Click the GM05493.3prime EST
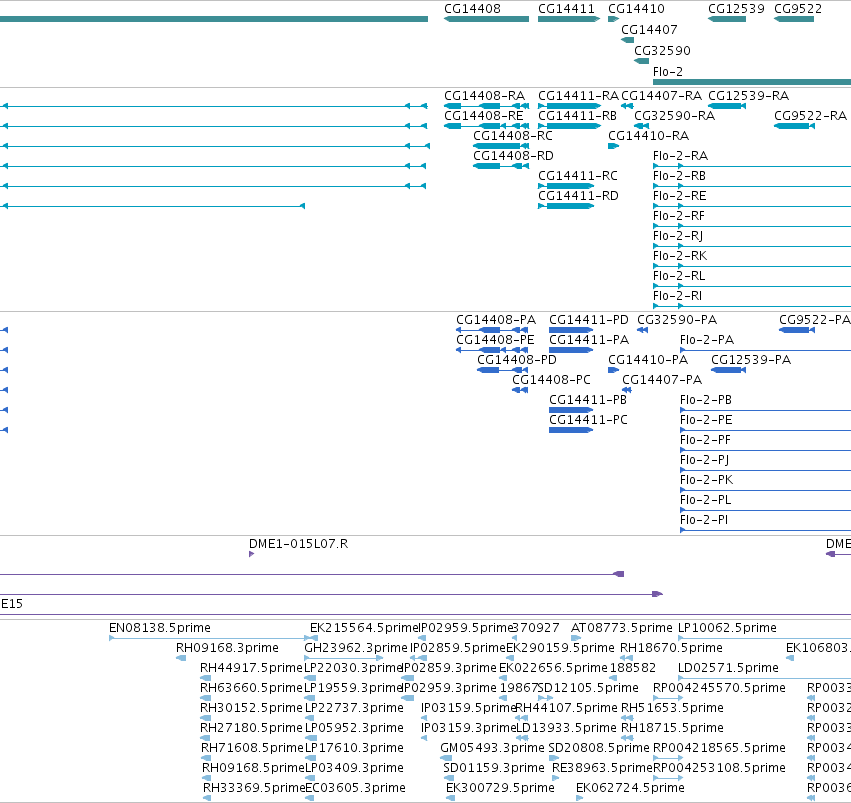This screenshot has height=803, width=851. tap(492, 748)
